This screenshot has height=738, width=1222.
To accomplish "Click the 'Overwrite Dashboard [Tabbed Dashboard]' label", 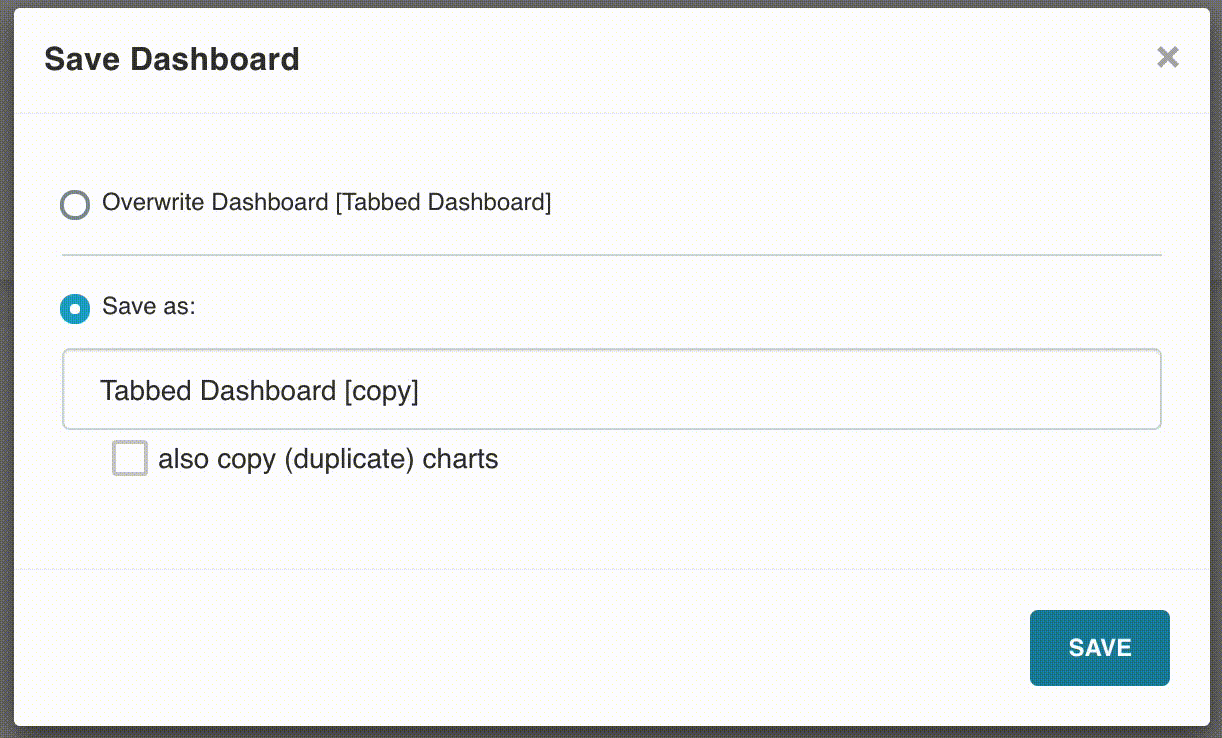I will 326,203.
